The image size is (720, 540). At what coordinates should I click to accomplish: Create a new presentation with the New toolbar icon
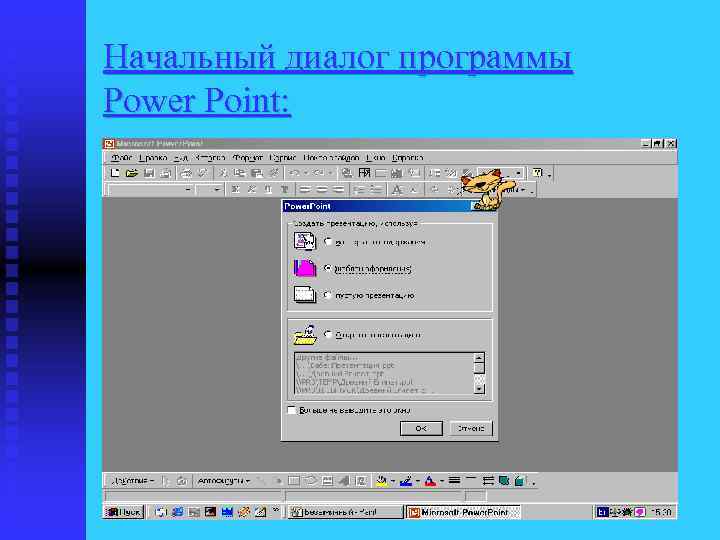(115, 173)
